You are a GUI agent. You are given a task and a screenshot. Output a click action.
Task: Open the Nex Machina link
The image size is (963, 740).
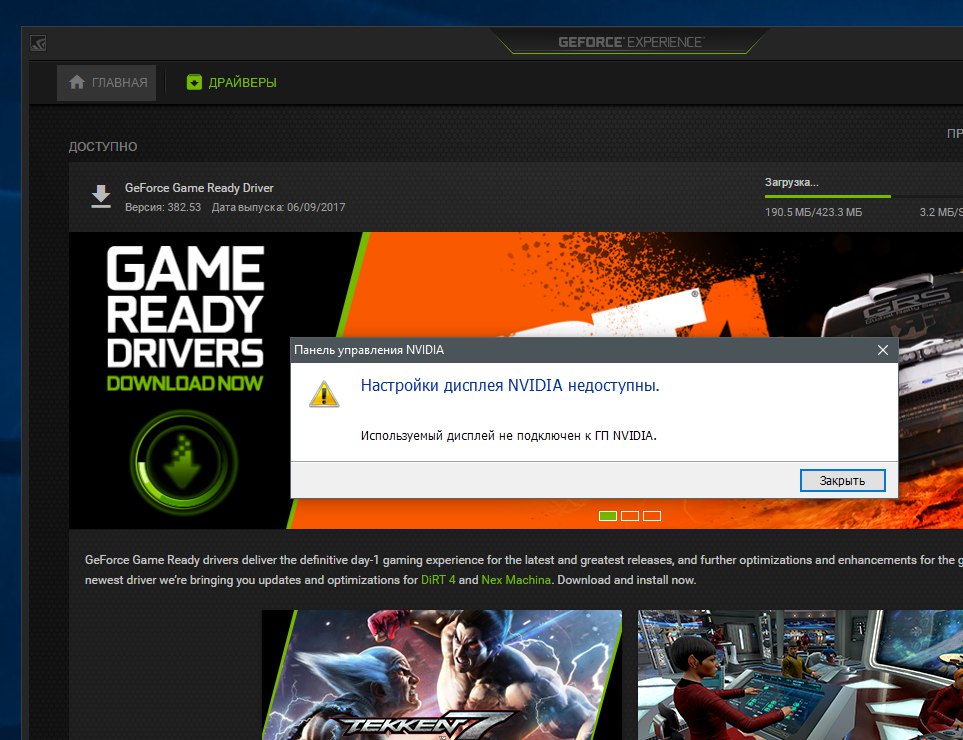(518, 580)
